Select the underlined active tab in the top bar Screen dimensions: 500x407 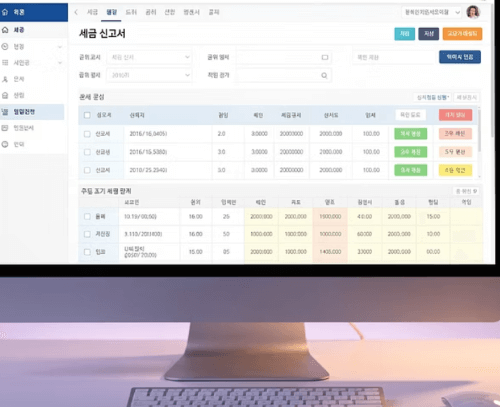point(111,12)
